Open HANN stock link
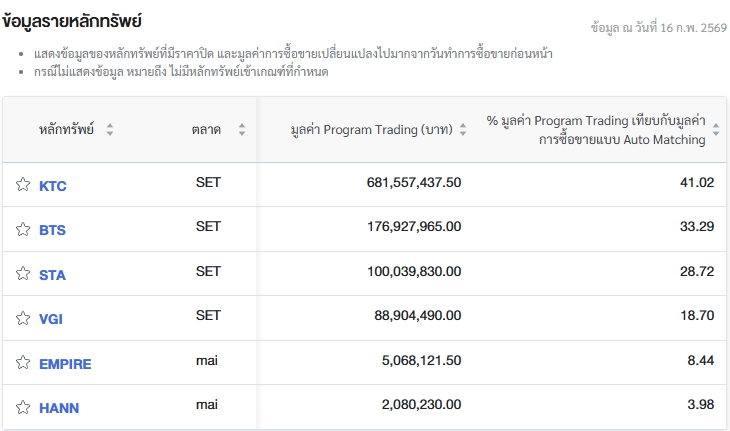730x431 pixels. (x=59, y=408)
